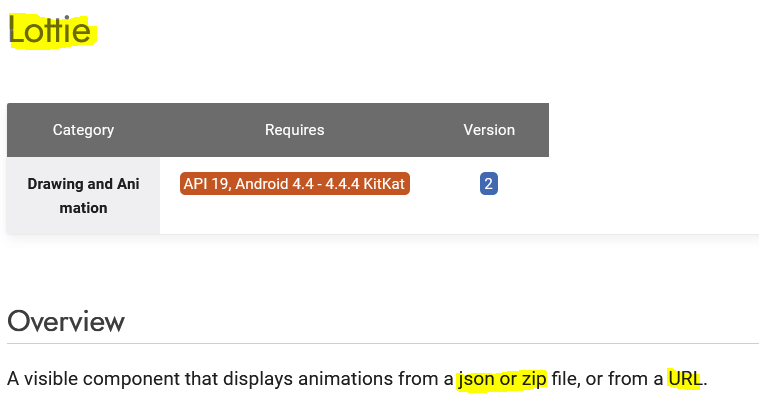Click the blue version 2 badge

(489, 184)
